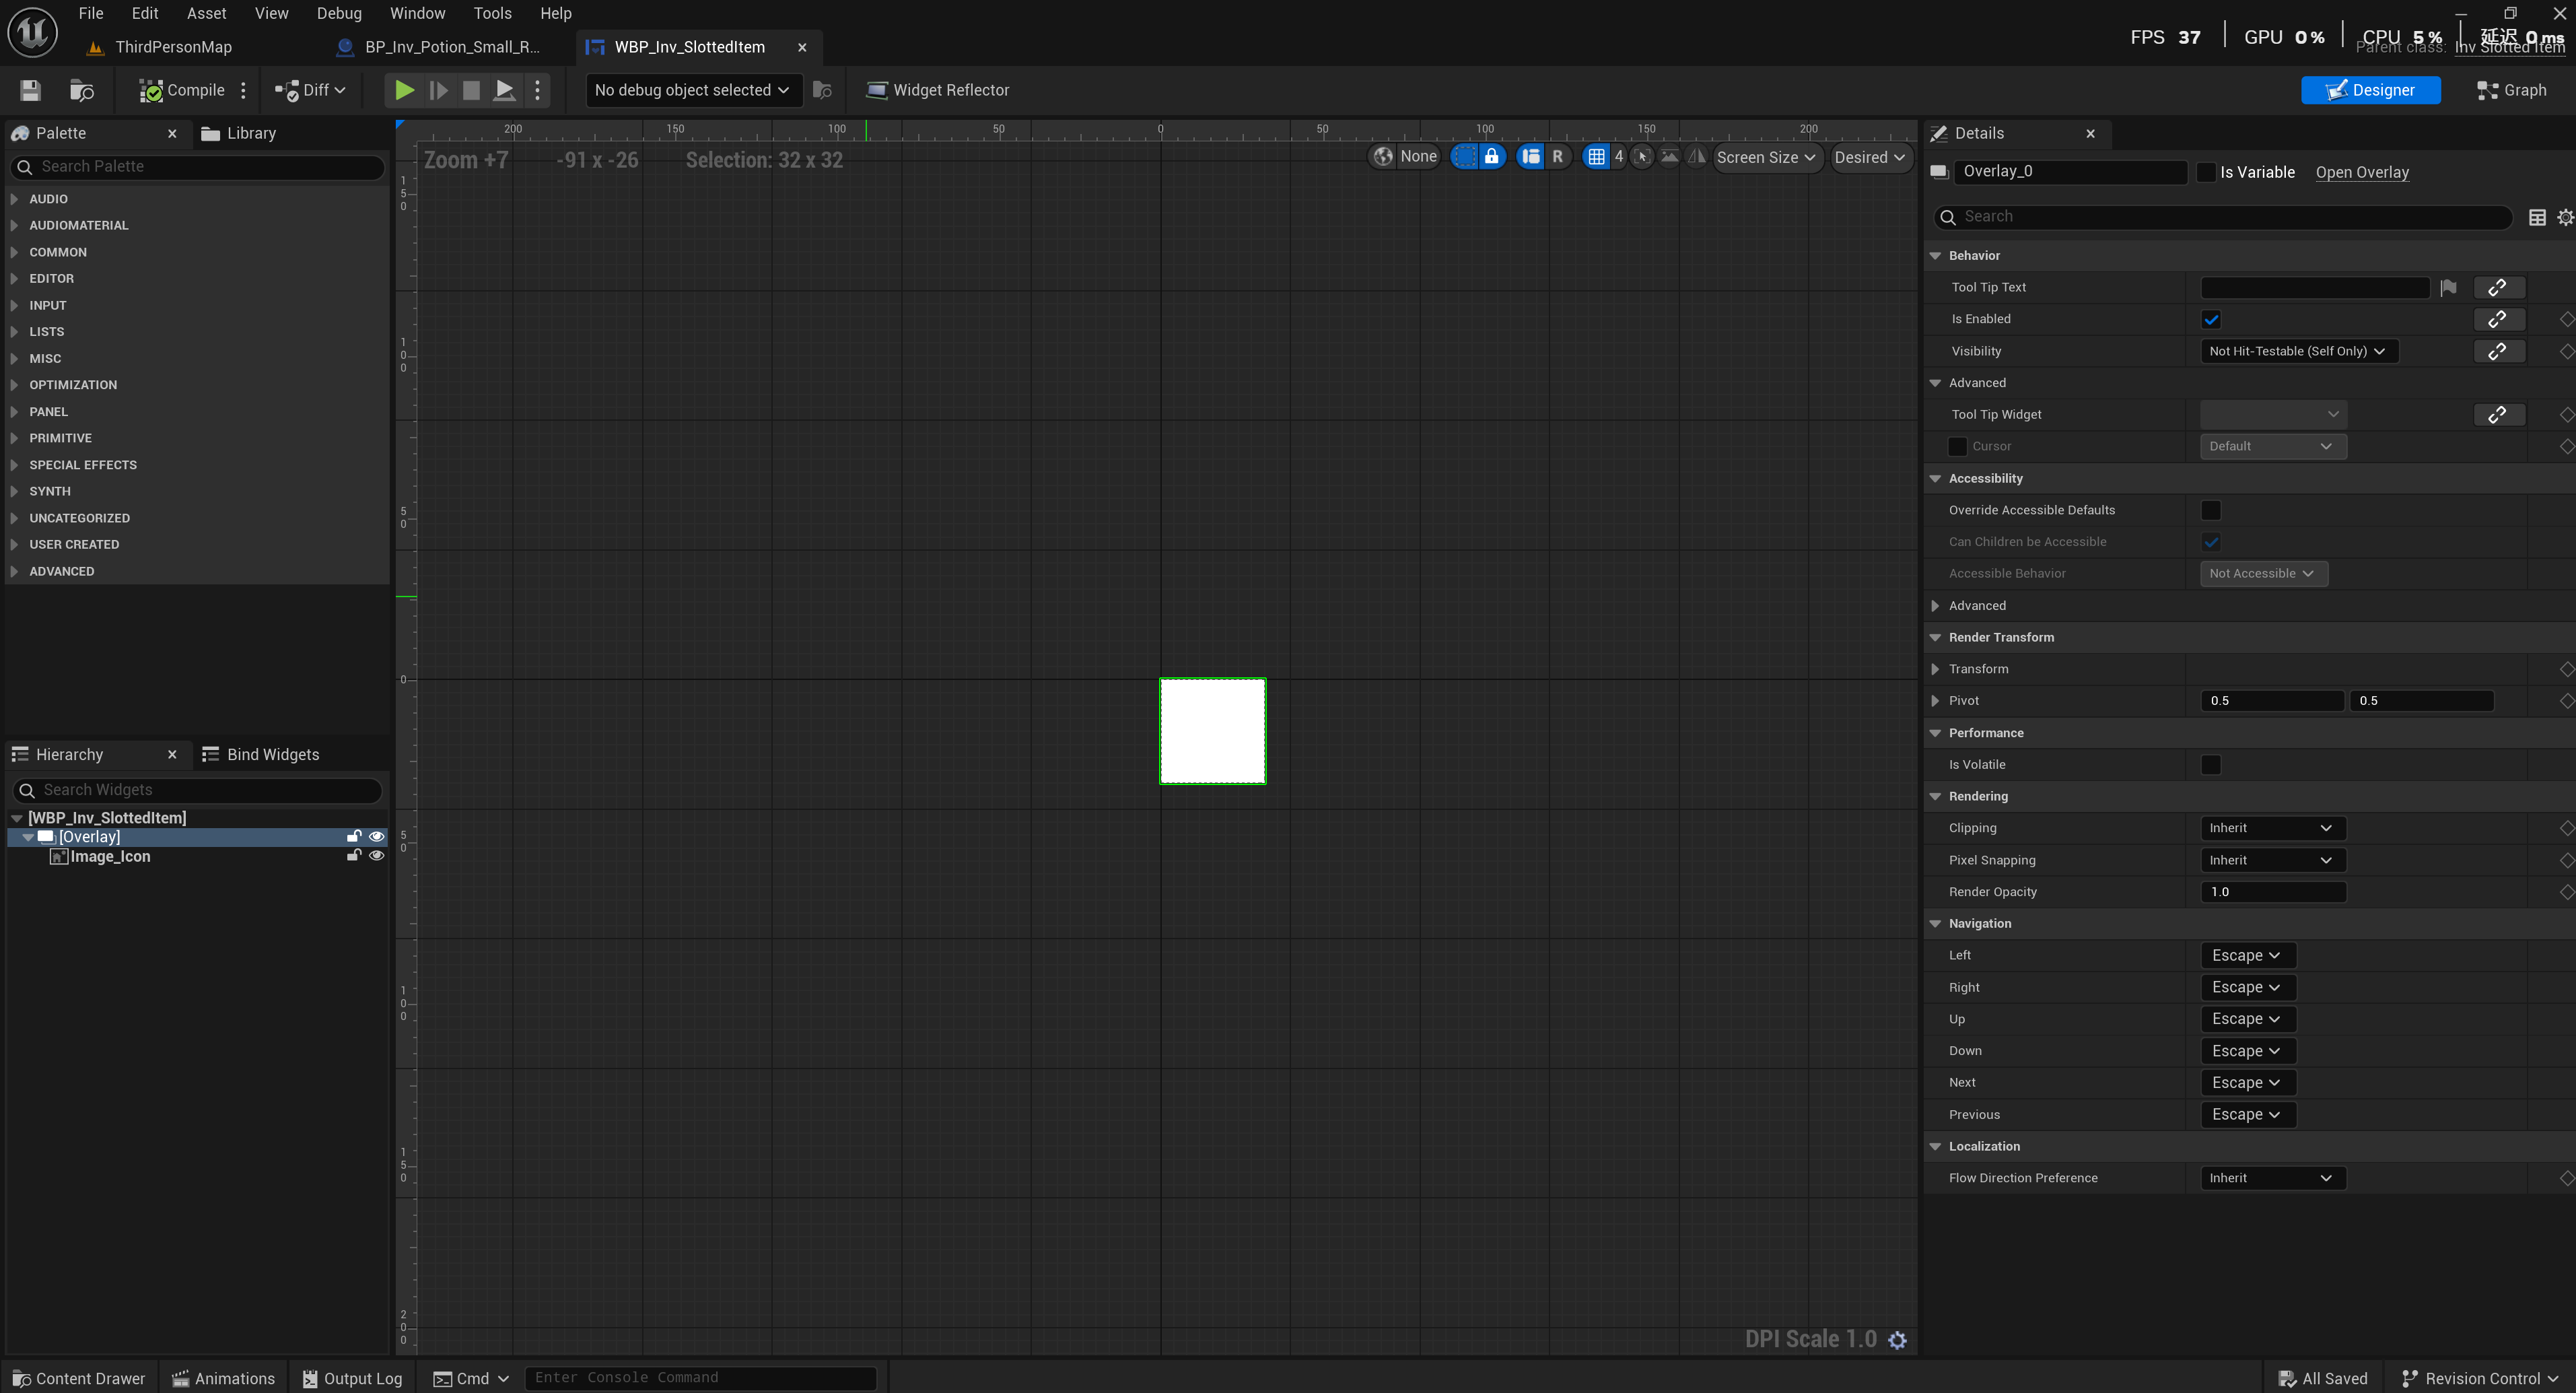Switch to the Graph editor mode
The image size is (2576, 1393).
[2511, 90]
